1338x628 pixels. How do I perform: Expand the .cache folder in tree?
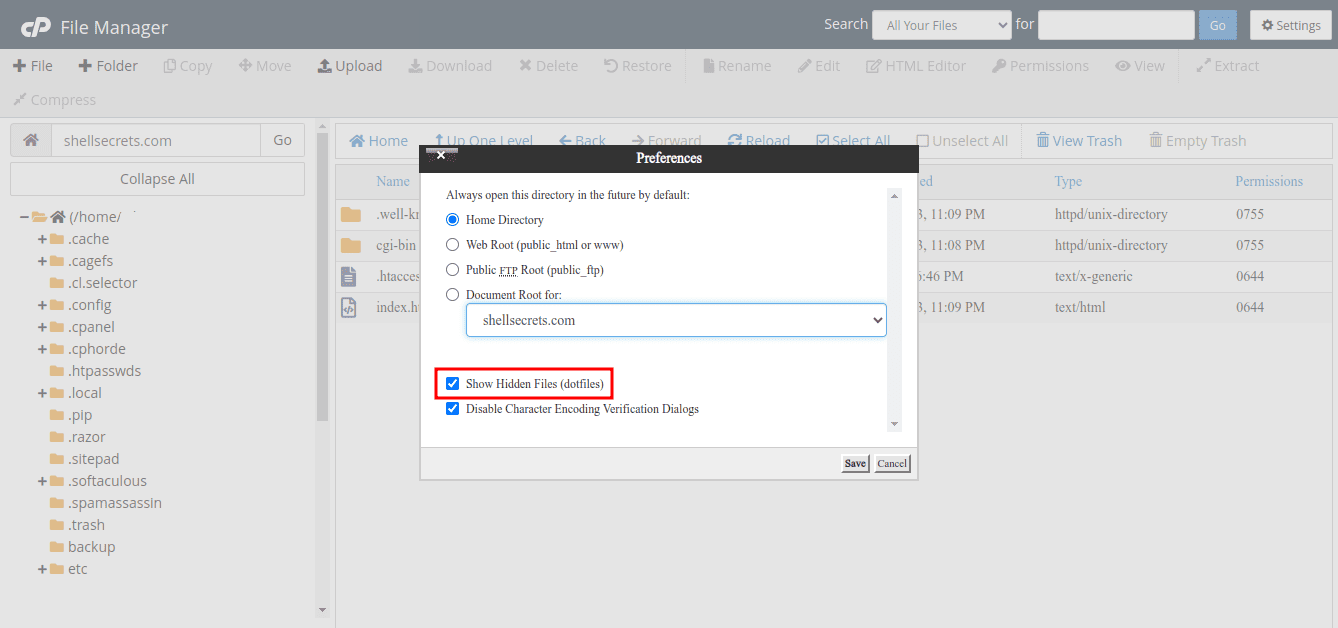[43, 239]
